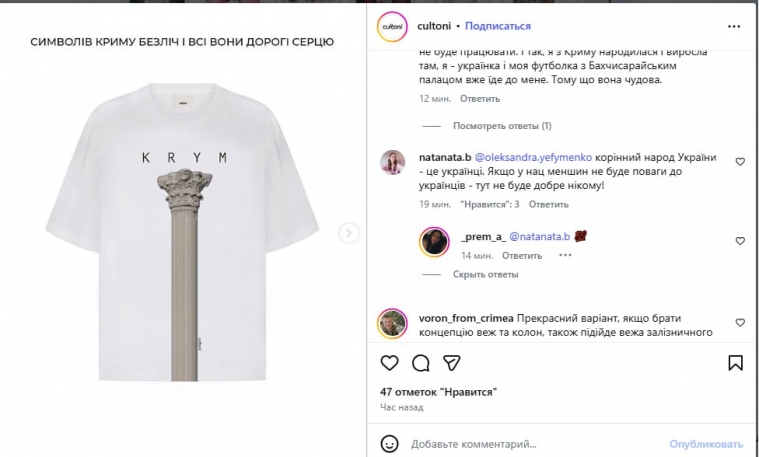Go to the next photo with the arrow
759x457 pixels.
pos(349,233)
